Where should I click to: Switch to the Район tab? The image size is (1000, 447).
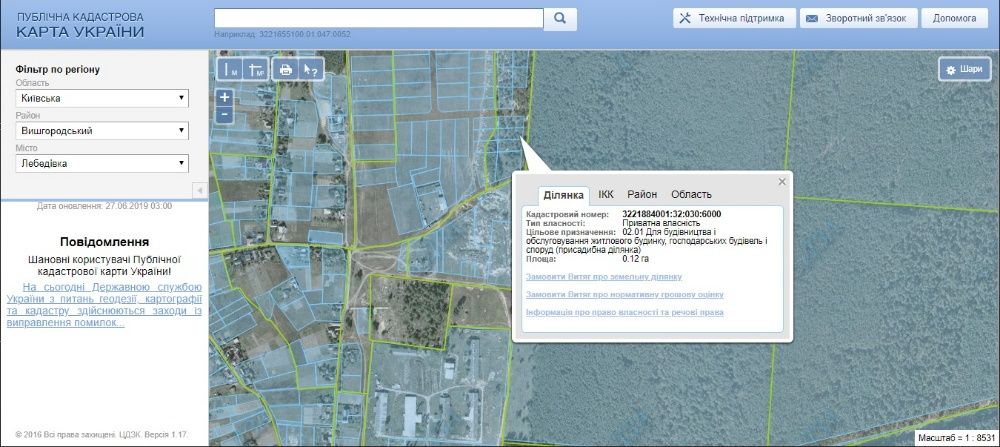pos(642,194)
